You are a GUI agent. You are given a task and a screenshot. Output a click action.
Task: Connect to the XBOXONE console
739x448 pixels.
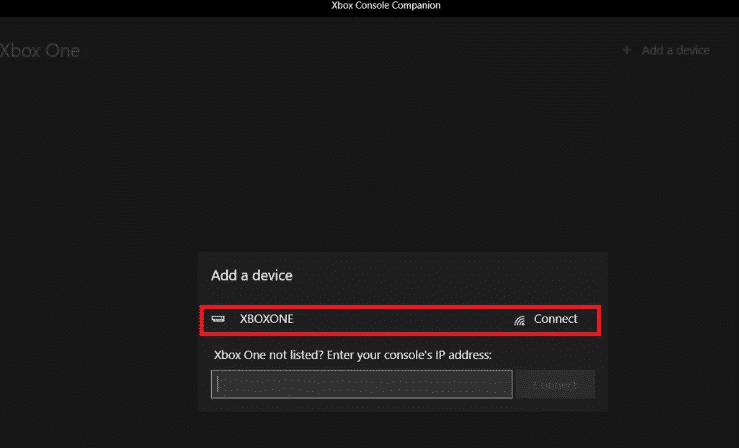555,319
